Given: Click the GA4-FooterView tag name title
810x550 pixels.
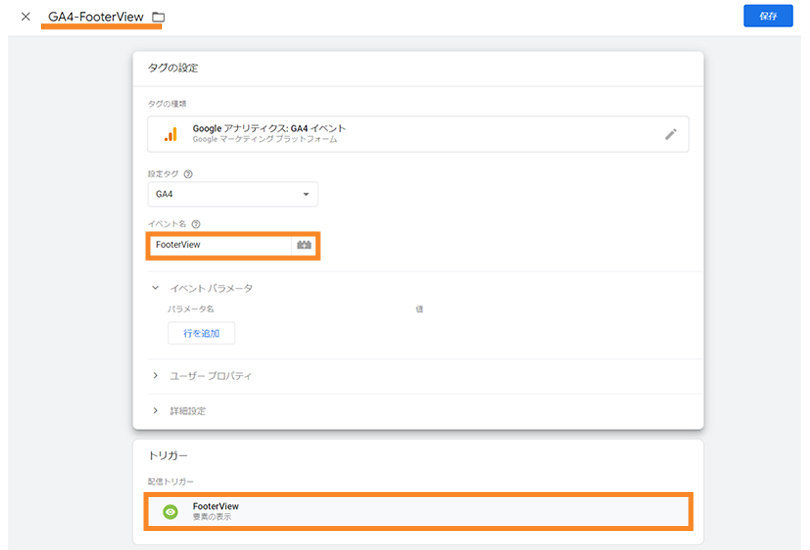Looking at the screenshot, I should [x=95, y=17].
